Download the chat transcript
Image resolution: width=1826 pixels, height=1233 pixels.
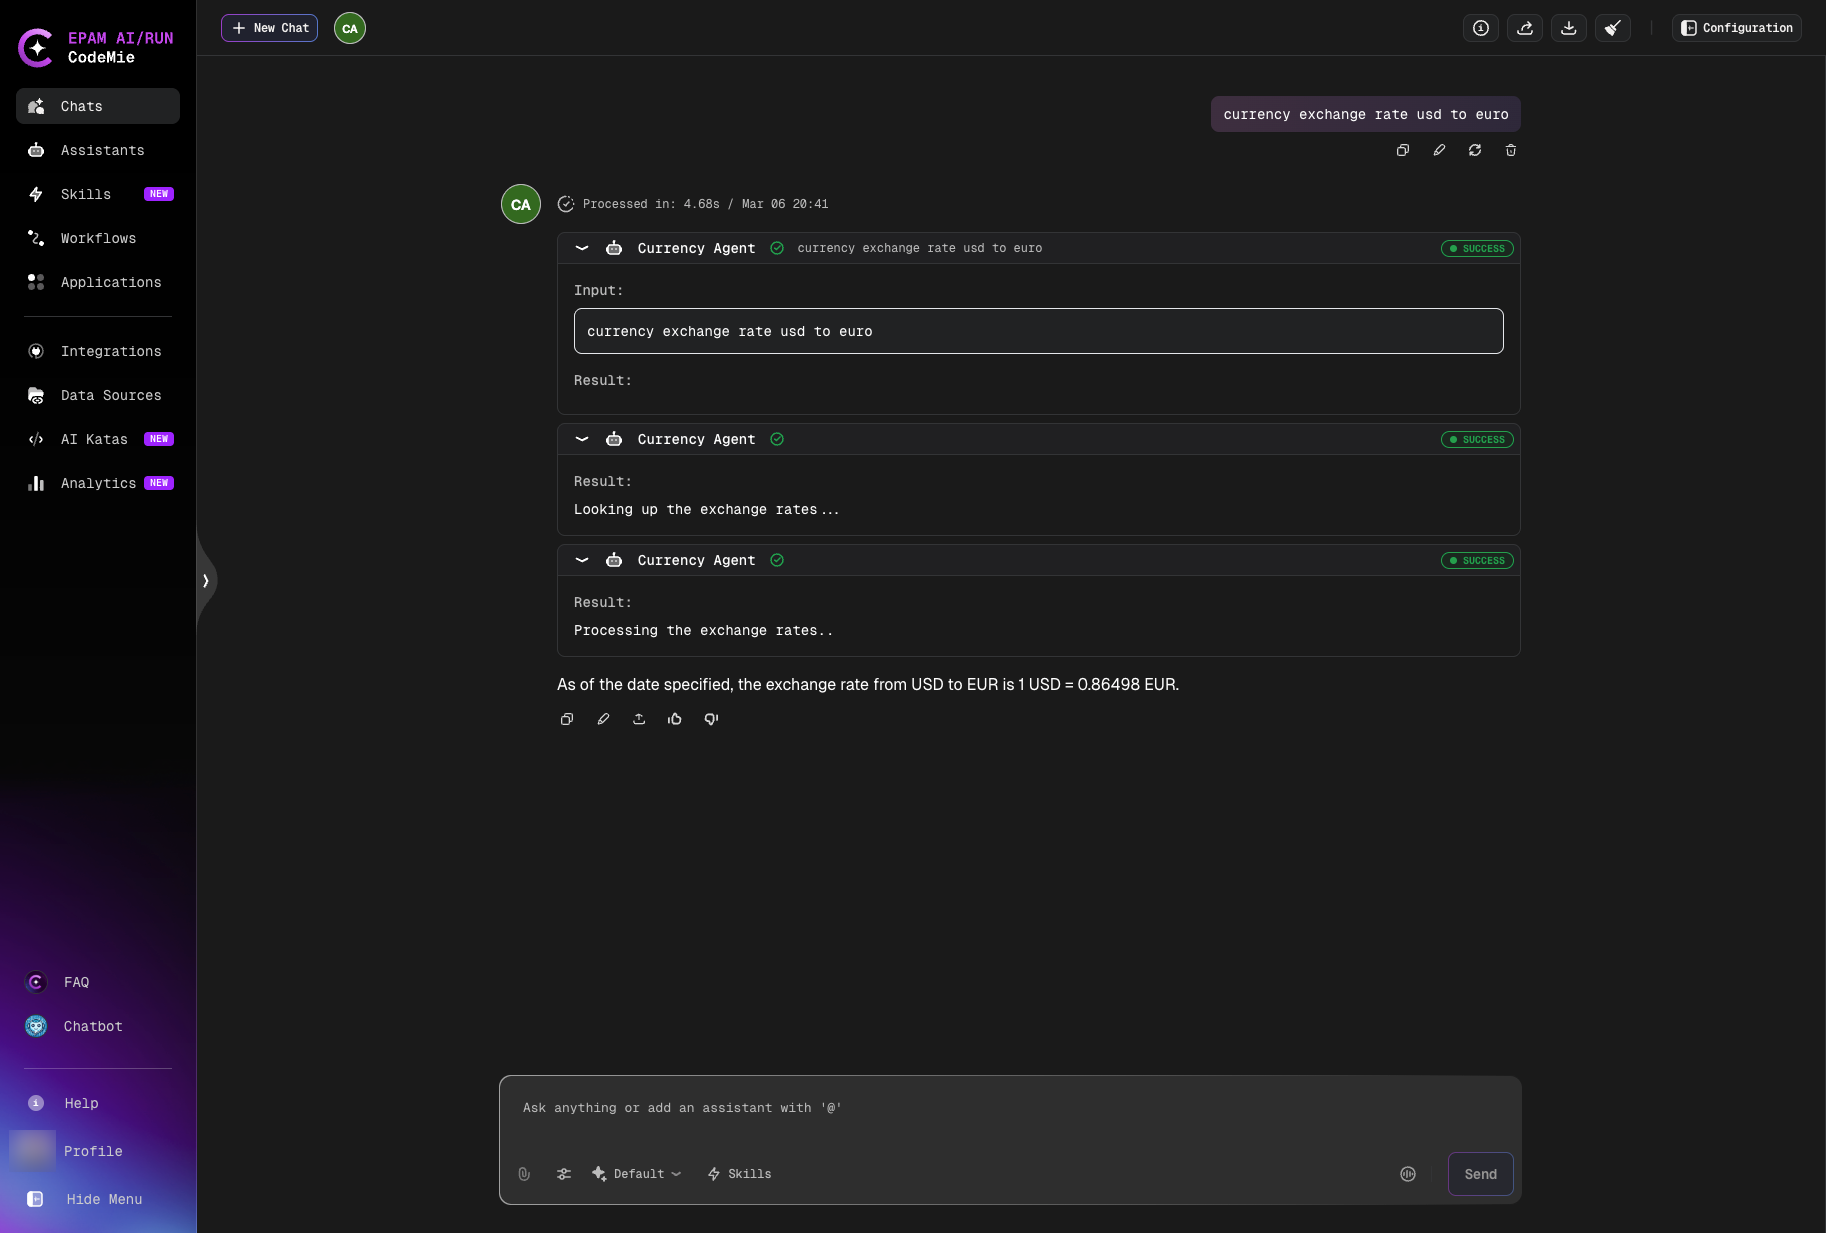pos(1569,28)
